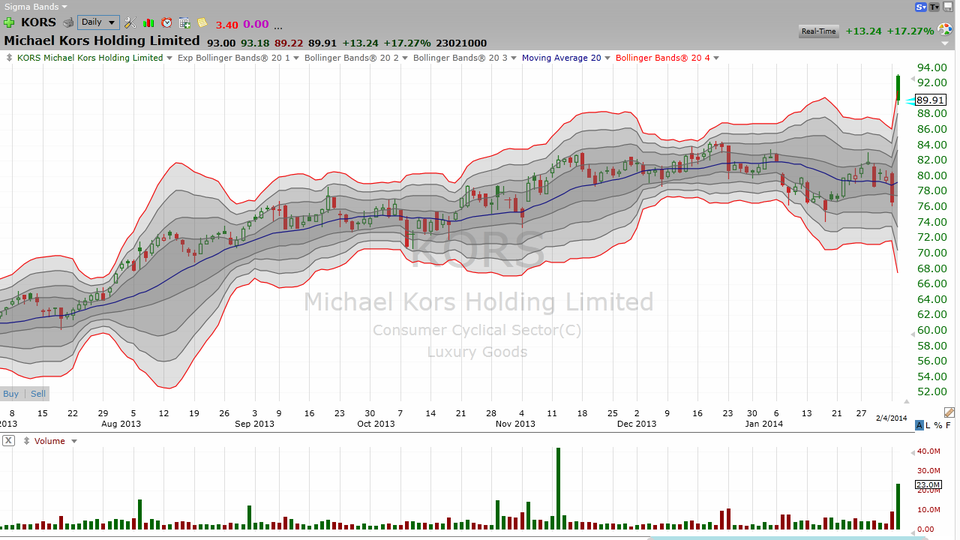Click the Buy button
Viewport: 960px width, 540px height.
[11, 394]
